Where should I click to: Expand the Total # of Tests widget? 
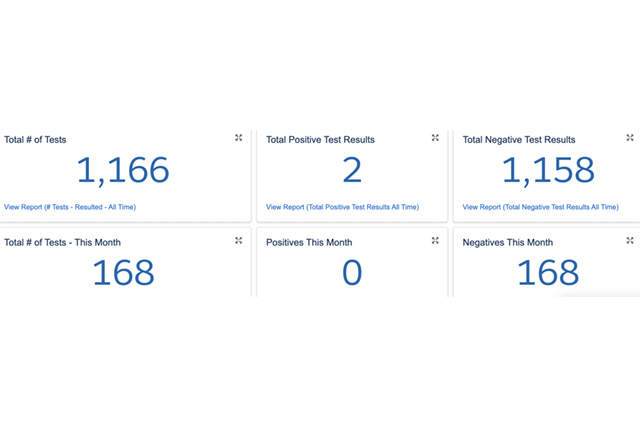(239, 138)
